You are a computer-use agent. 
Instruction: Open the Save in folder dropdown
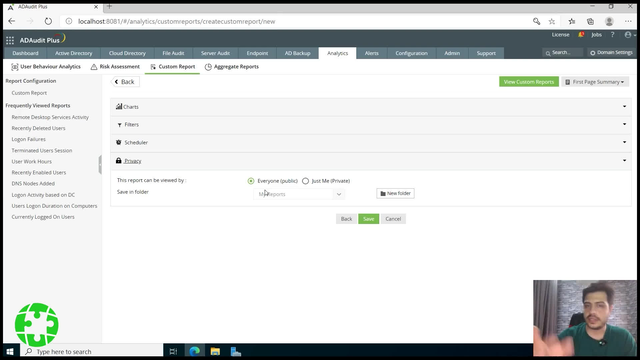tap(299, 194)
